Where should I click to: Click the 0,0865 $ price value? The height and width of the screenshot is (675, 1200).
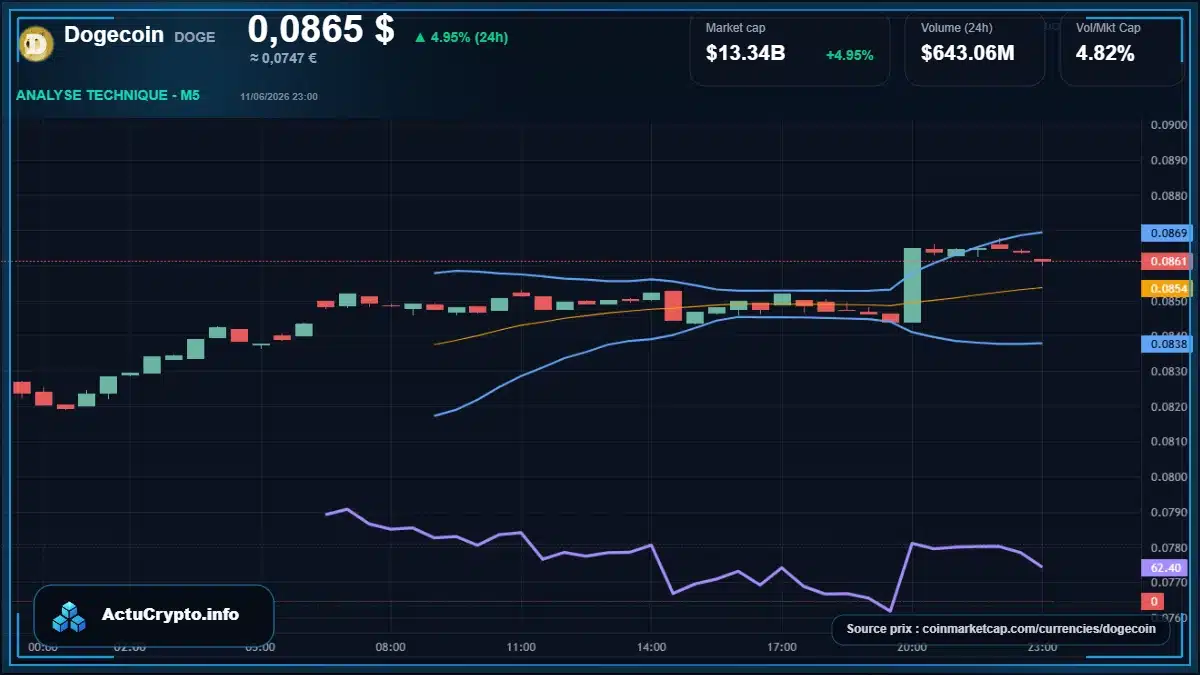[x=321, y=28]
